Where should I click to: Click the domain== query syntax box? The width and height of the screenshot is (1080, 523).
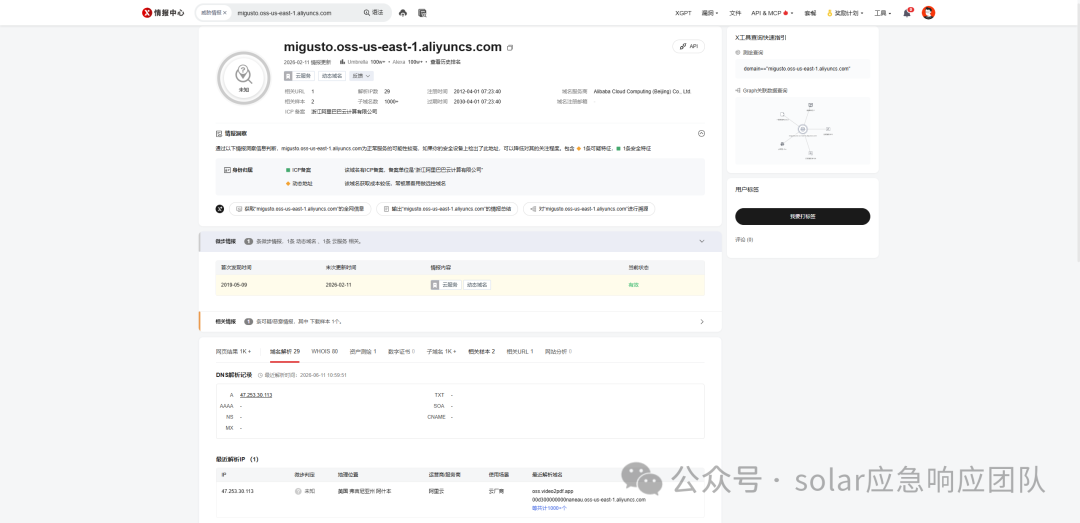click(802, 69)
